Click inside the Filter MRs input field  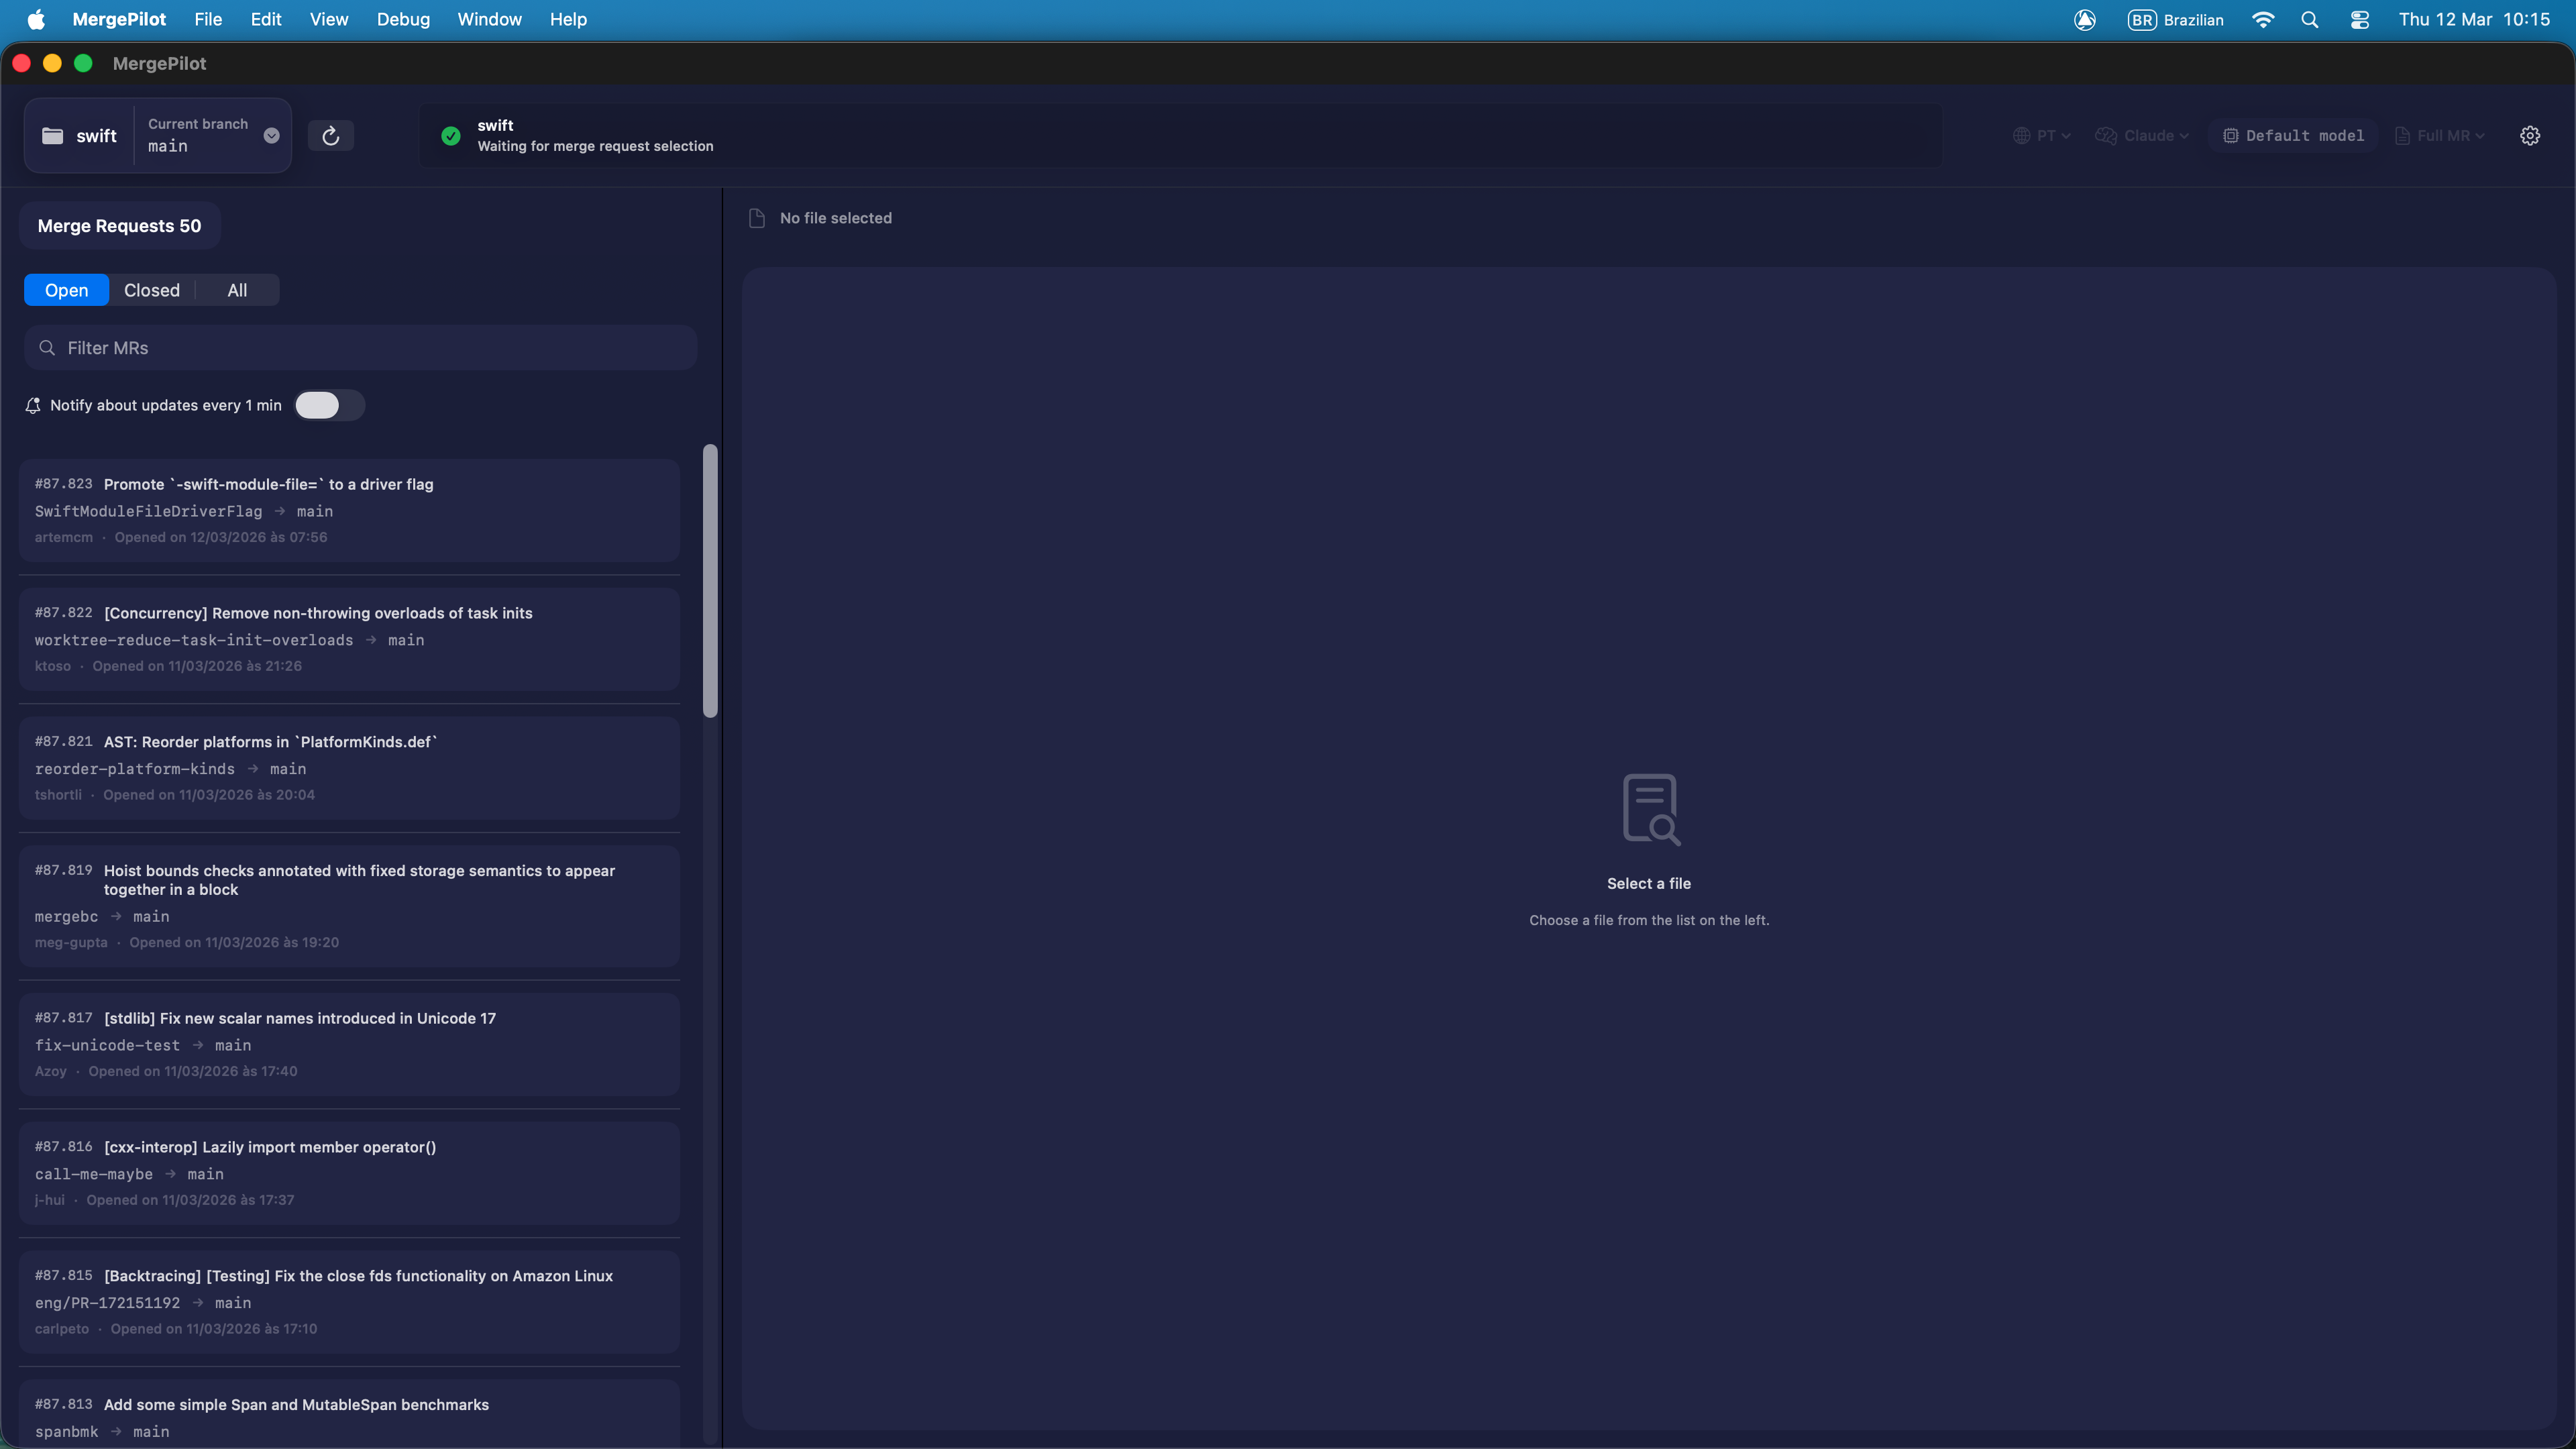[360, 347]
